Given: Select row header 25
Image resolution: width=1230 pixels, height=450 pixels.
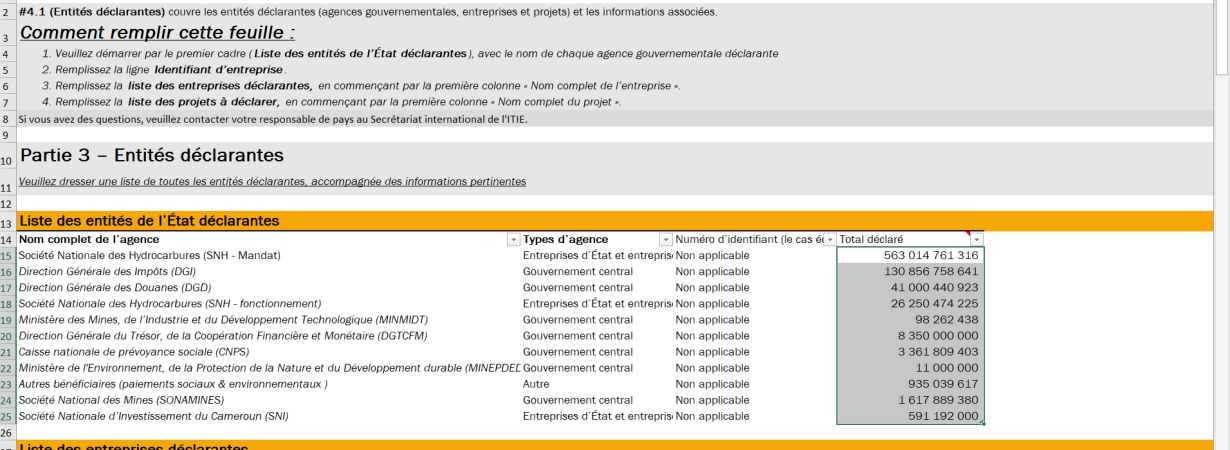Looking at the screenshot, I should pos(7,416).
